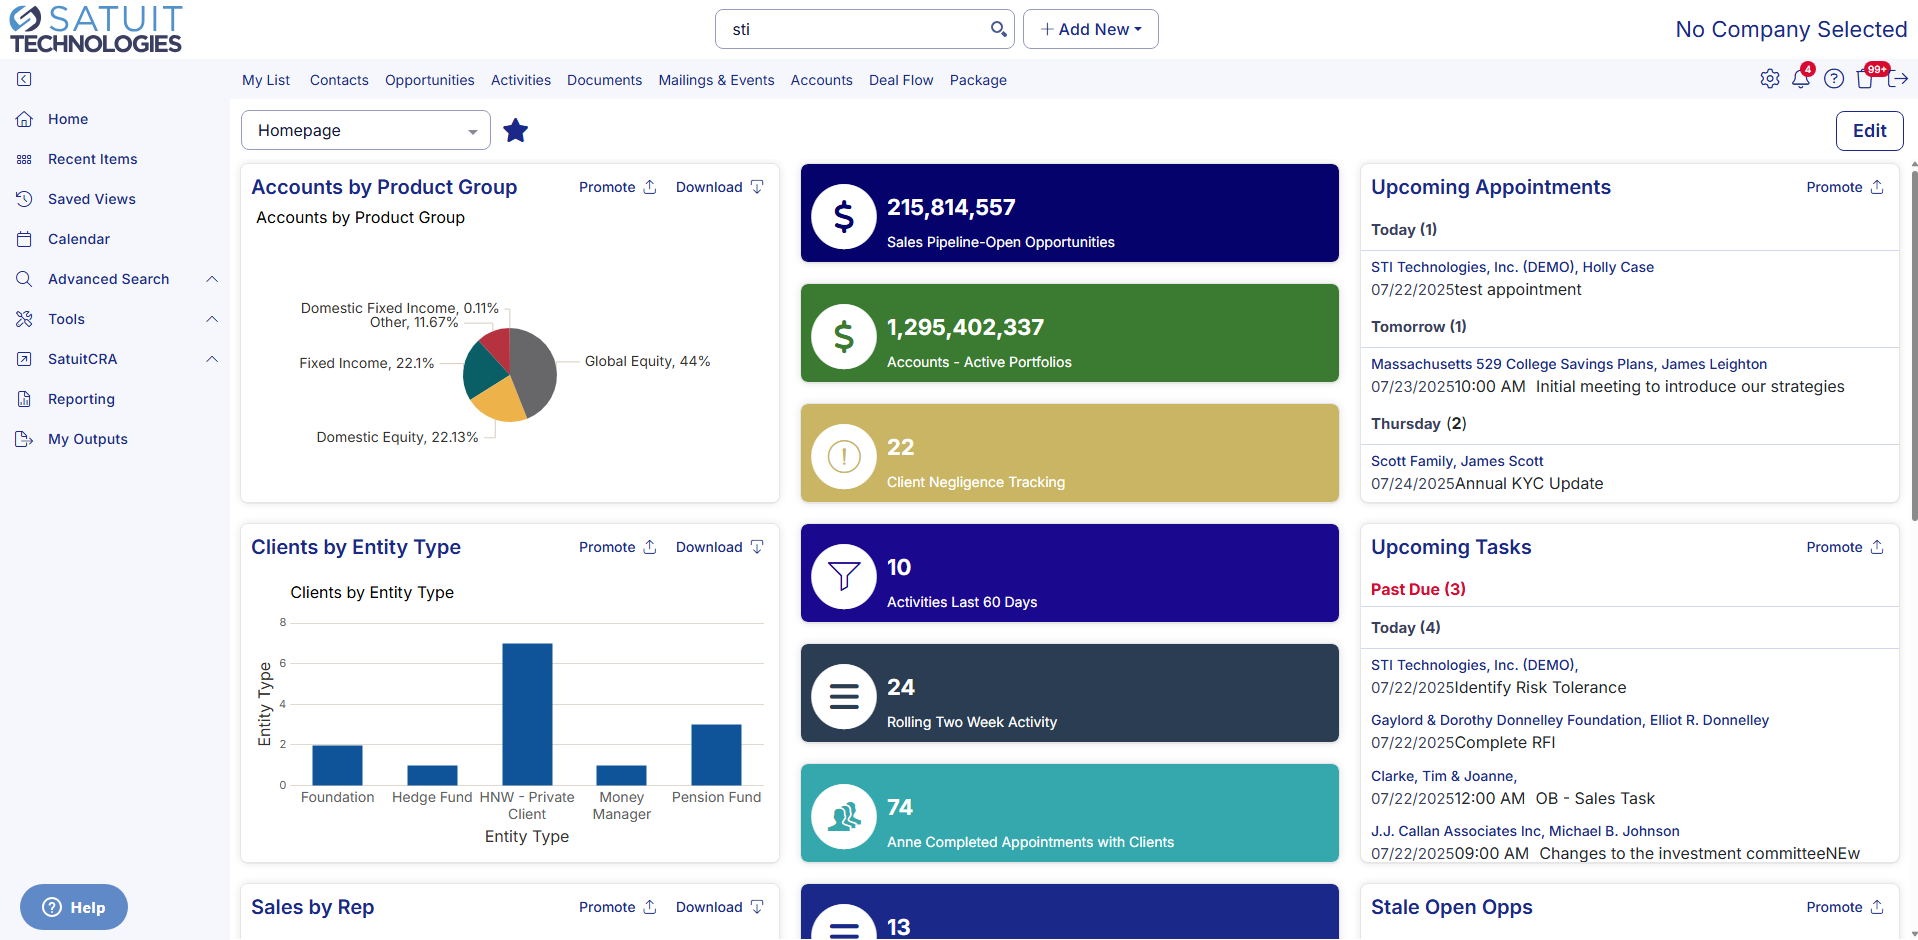Promote the Upcoming Appointments widget

point(1845,187)
